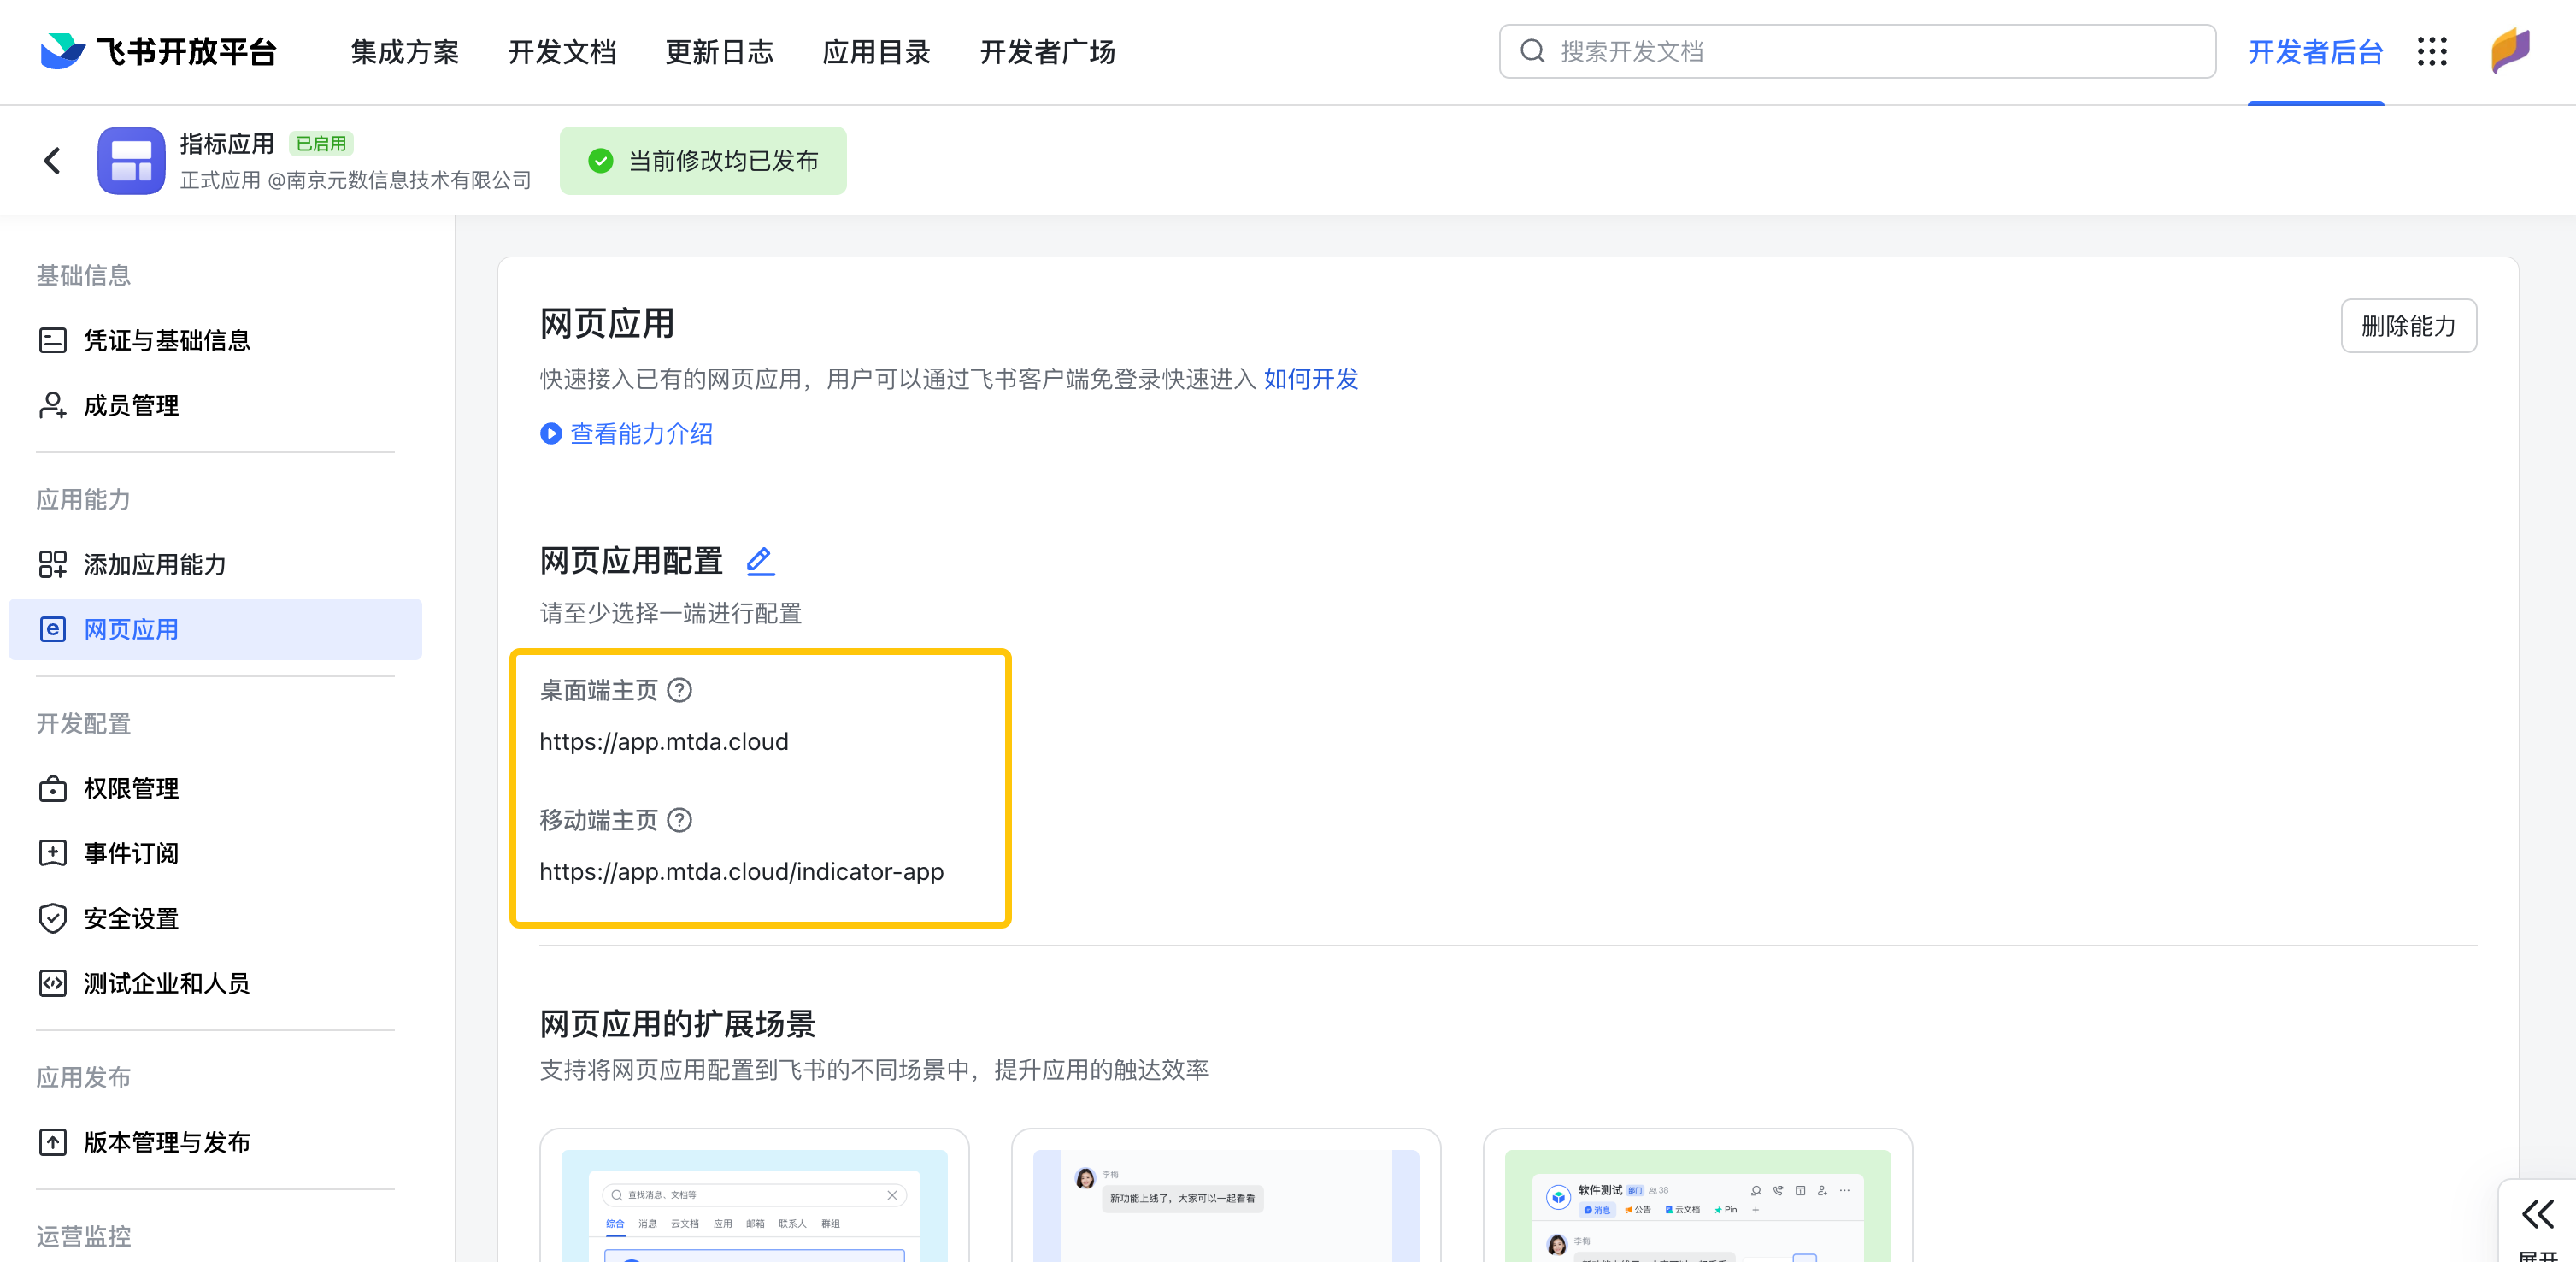Image resolution: width=2576 pixels, height=1262 pixels.
Task: Select the 版本管理与发布 icon in sidebar
Action: click(53, 1143)
